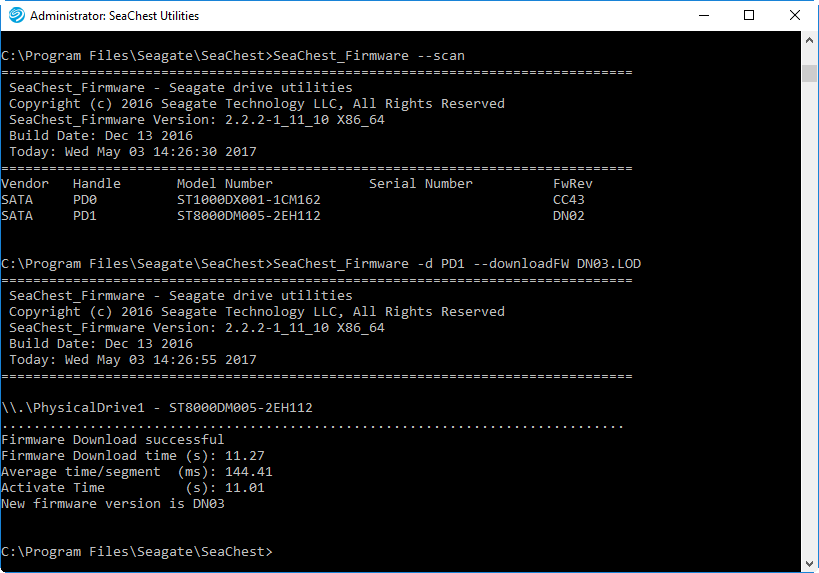
Task: Click the 'Firmware Download successful' message
Action: (x=113, y=440)
